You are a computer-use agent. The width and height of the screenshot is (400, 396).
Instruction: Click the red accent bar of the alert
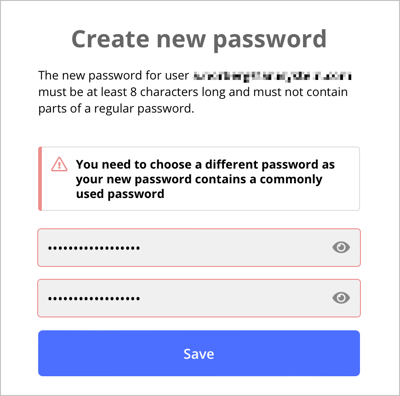pyautogui.click(x=40, y=179)
